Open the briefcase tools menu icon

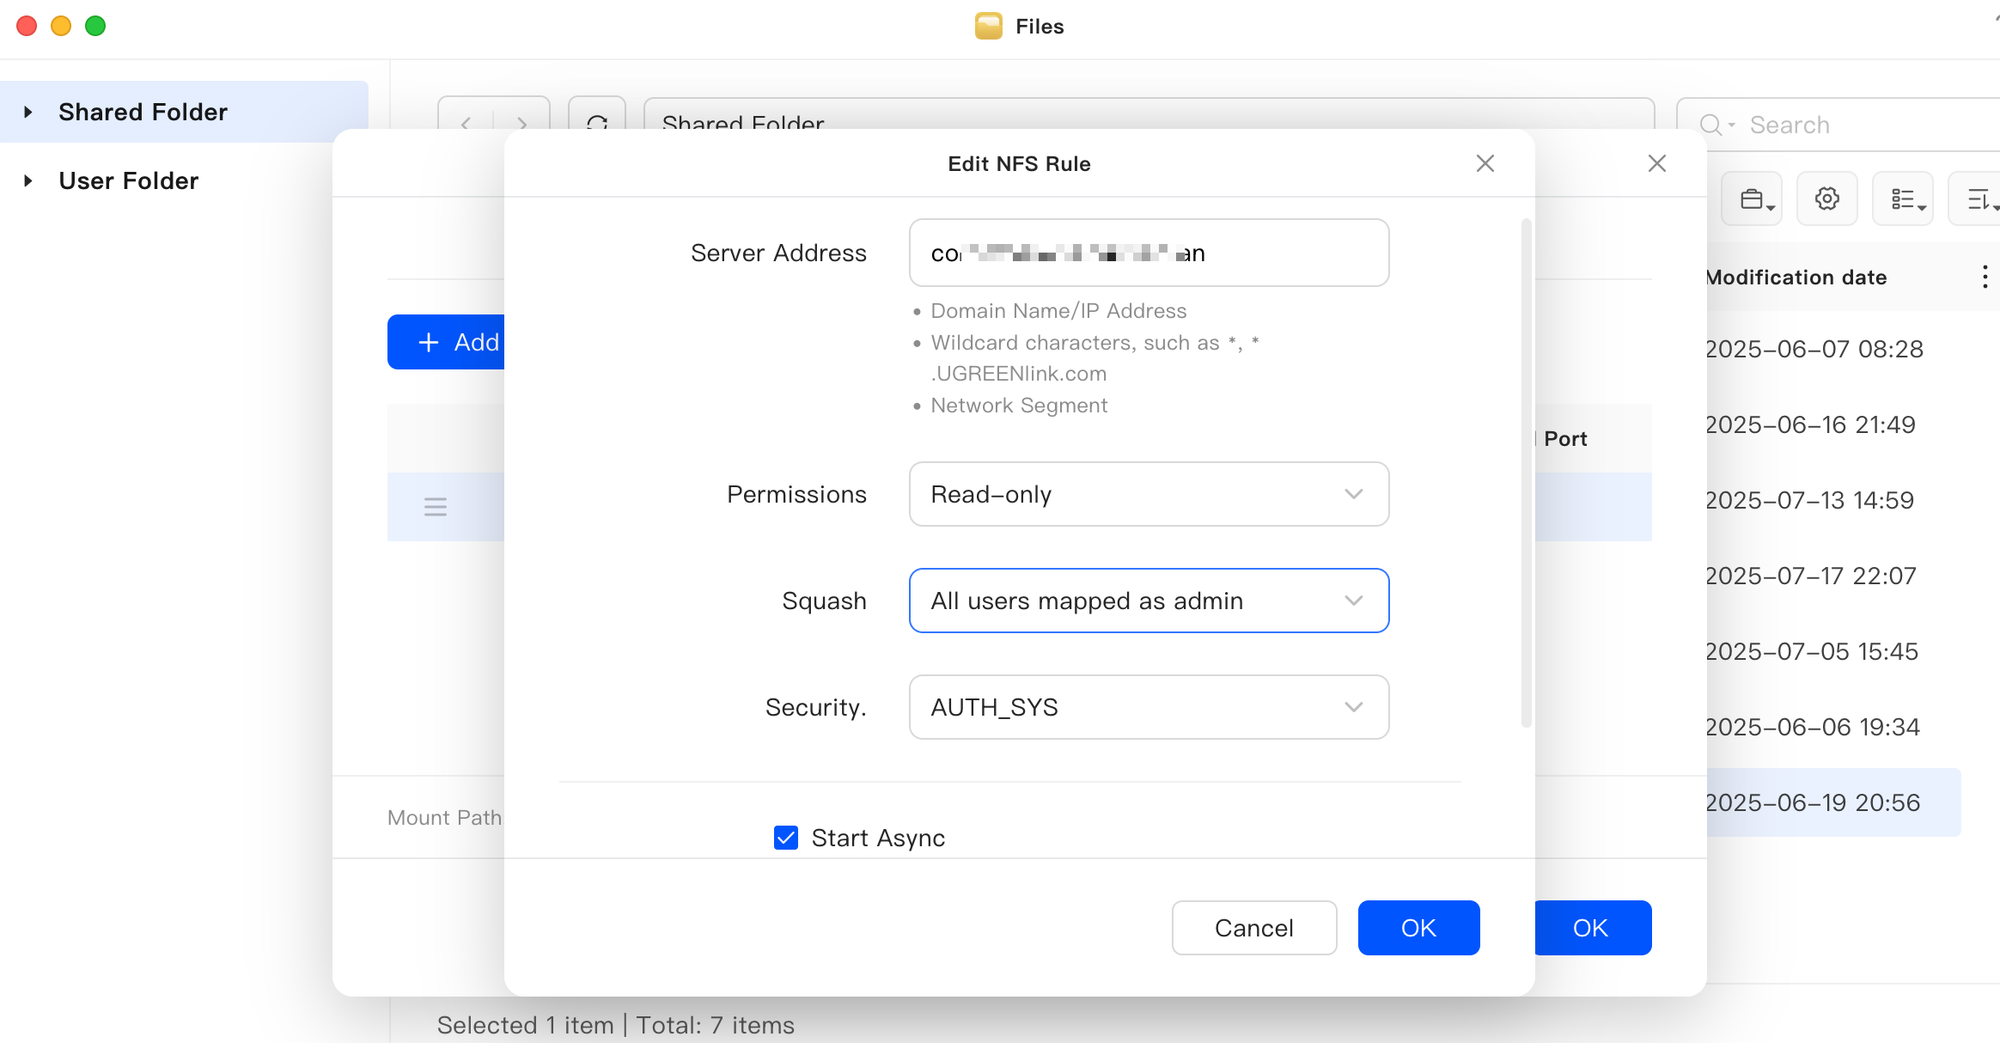pos(1752,199)
